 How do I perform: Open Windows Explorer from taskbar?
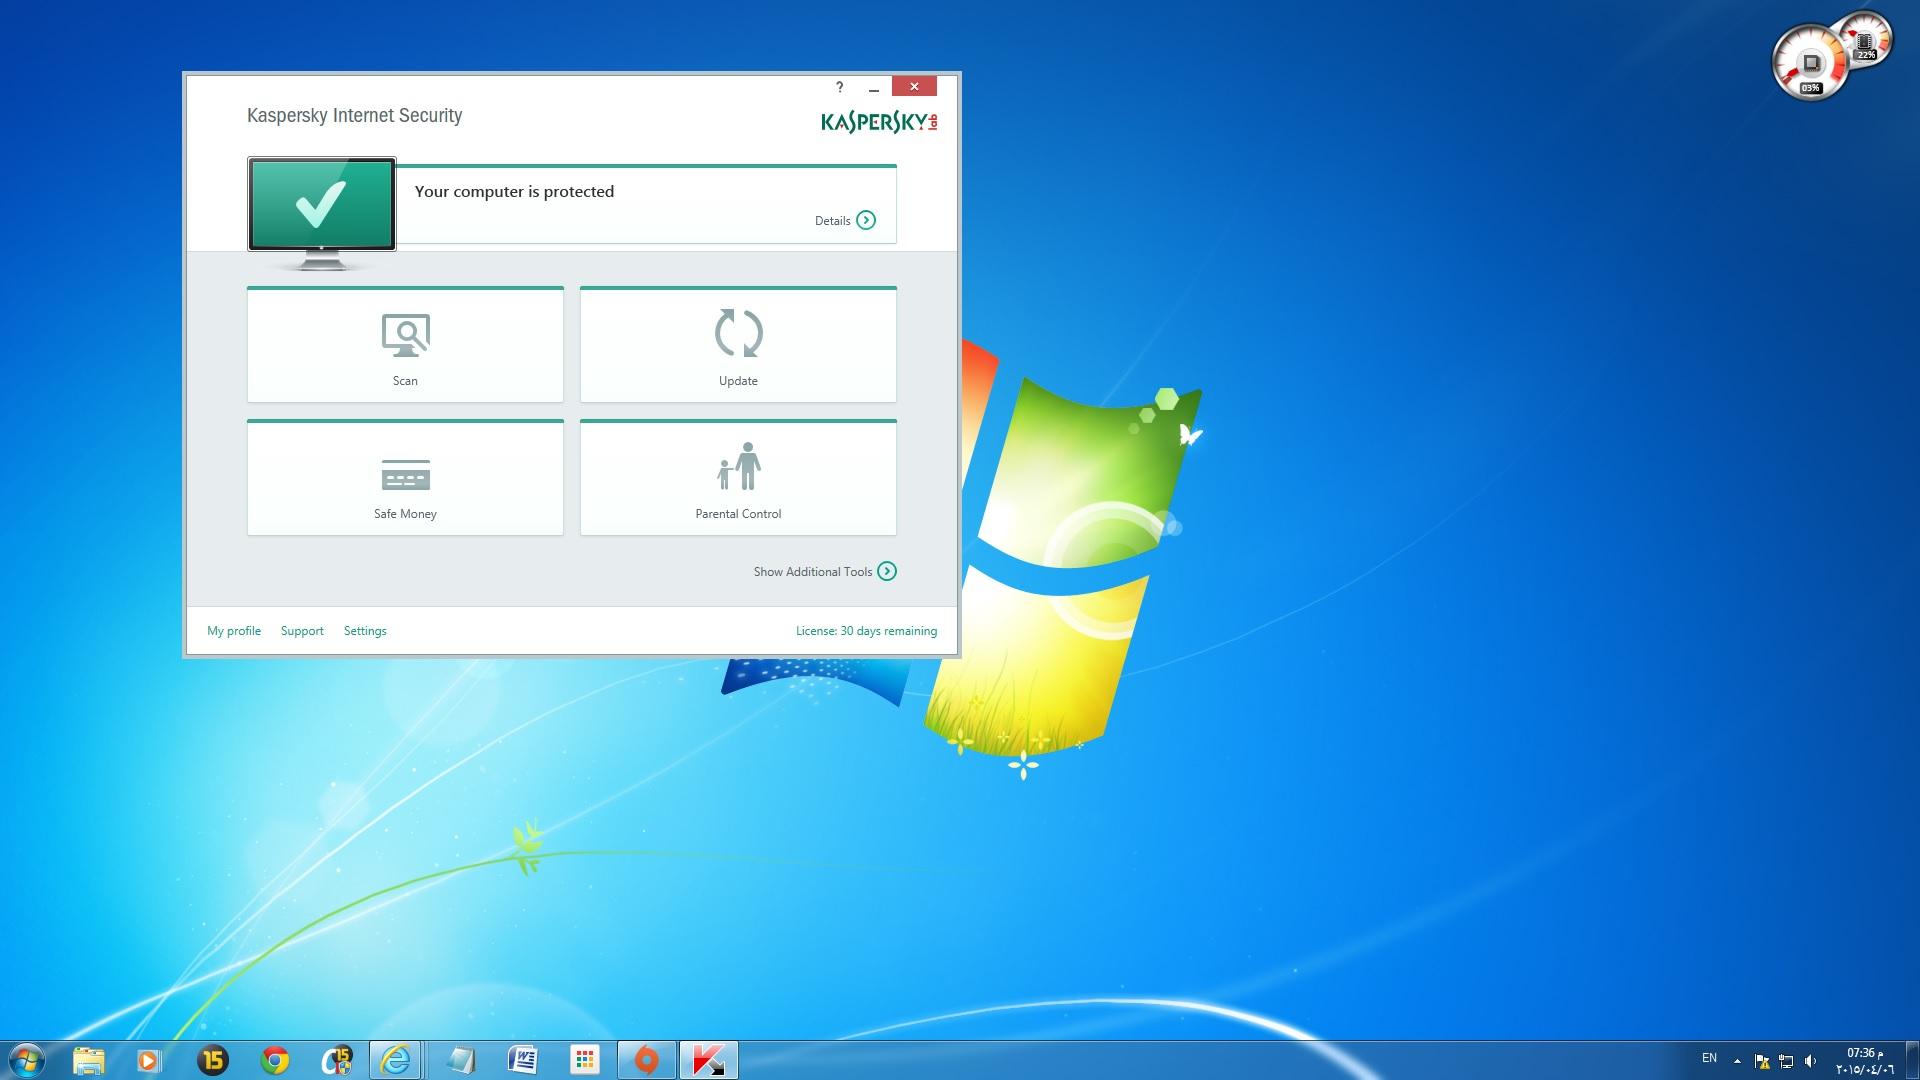[x=88, y=1060]
